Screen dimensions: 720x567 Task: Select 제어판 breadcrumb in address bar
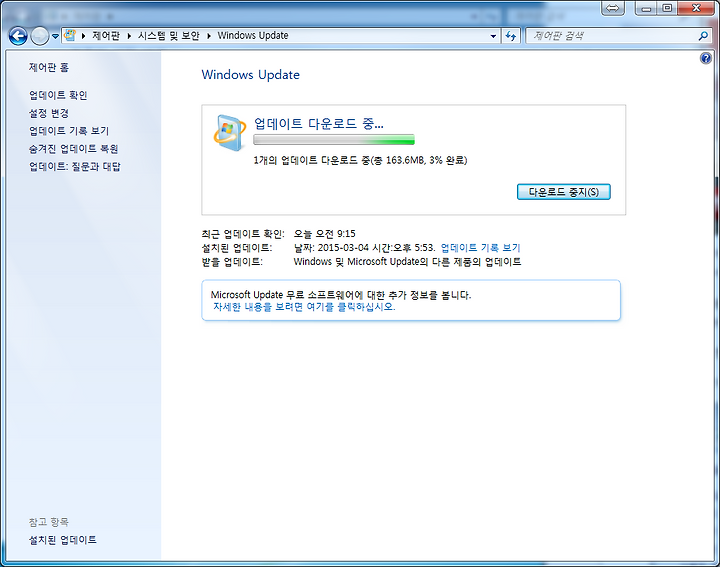pos(106,35)
